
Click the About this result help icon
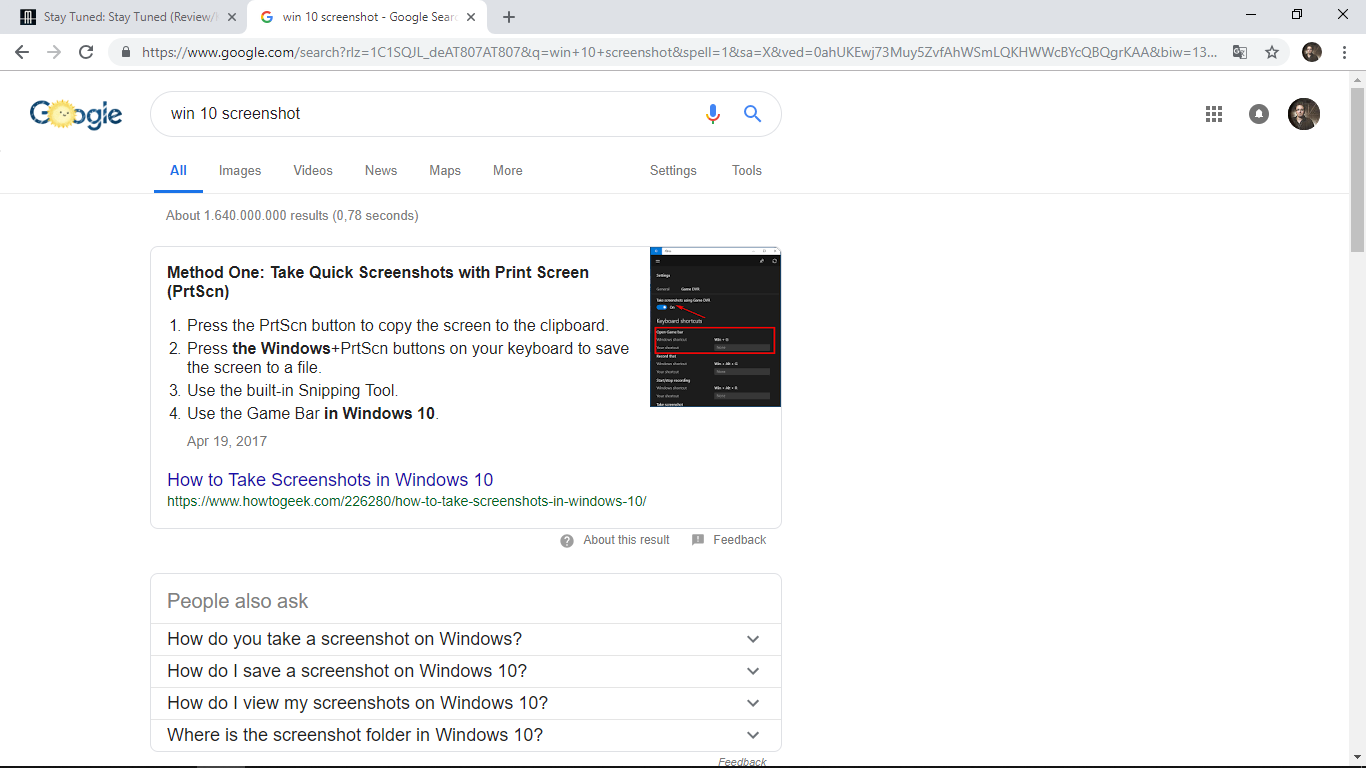(x=567, y=540)
